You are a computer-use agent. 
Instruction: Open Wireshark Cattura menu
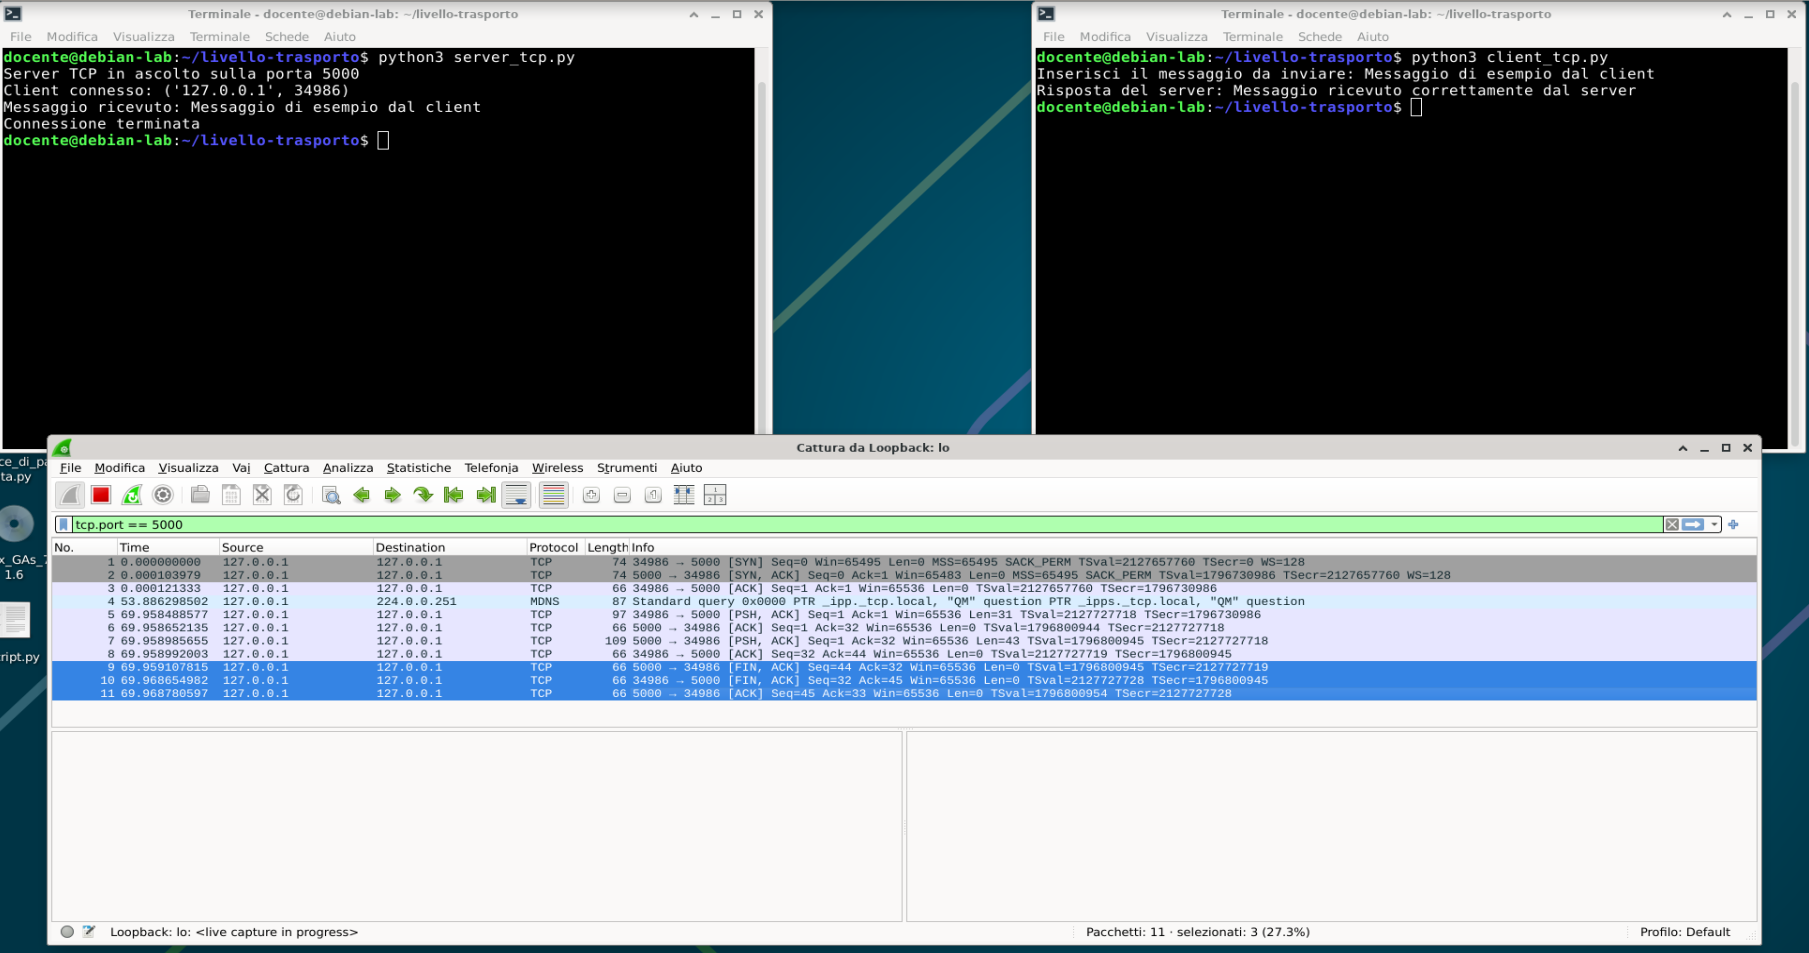286,468
